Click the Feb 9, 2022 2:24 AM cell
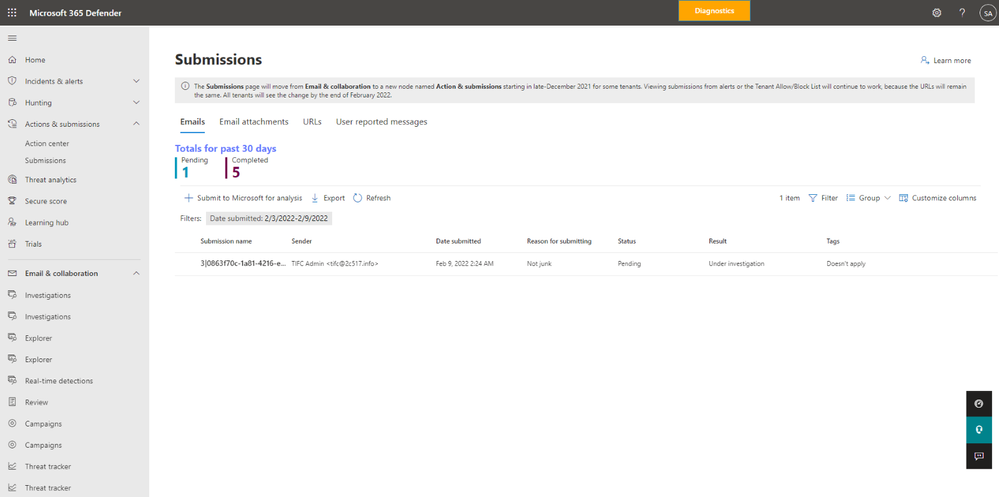The width and height of the screenshot is (999, 497). click(464, 264)
